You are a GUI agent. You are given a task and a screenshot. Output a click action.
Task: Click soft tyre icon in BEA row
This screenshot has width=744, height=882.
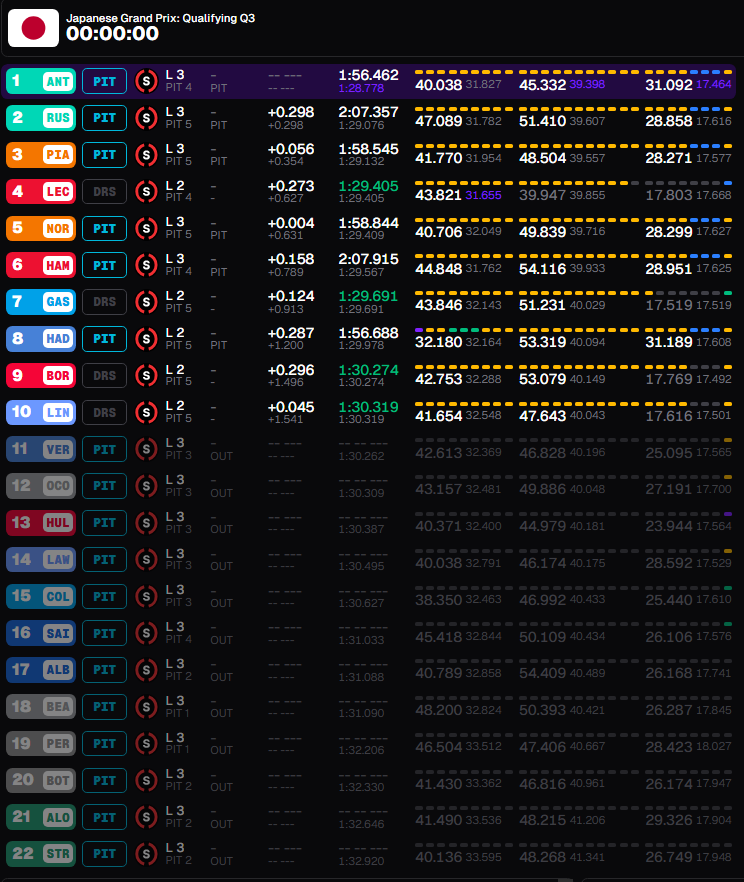(x=146, y=707)
